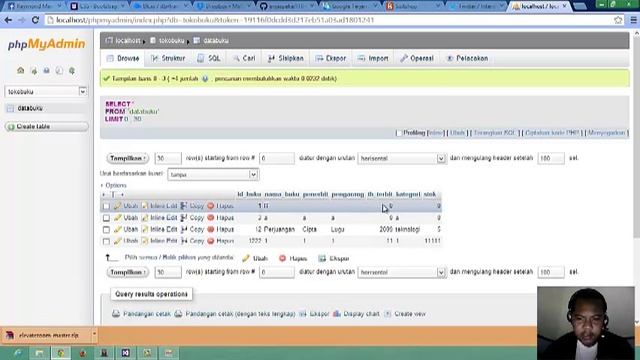Click pencil Ubah icon in the first row
The width and height of the screenshot is (640, 360).
pyautogui.click(x=118, y=206)
